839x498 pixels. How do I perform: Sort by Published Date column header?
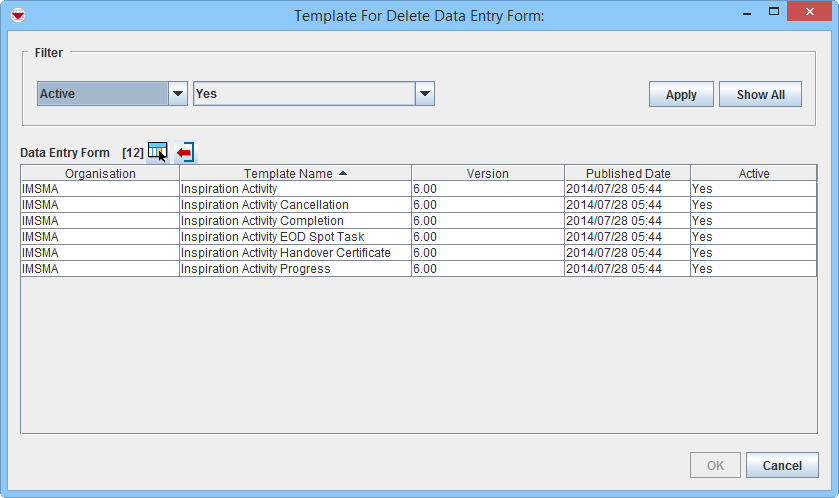pyautogui.click(x=627, y=173)
